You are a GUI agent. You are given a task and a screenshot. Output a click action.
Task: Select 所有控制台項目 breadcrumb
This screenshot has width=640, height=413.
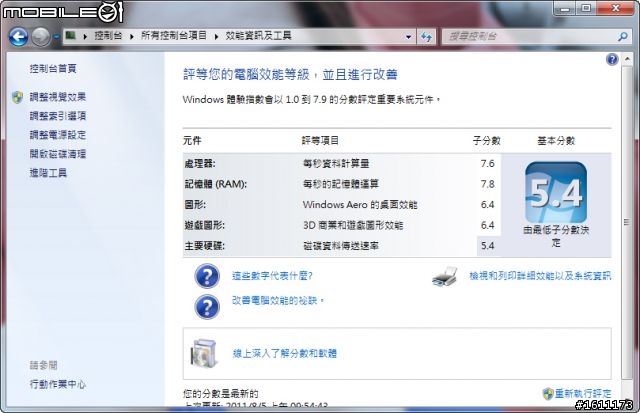tap(174, 36)
